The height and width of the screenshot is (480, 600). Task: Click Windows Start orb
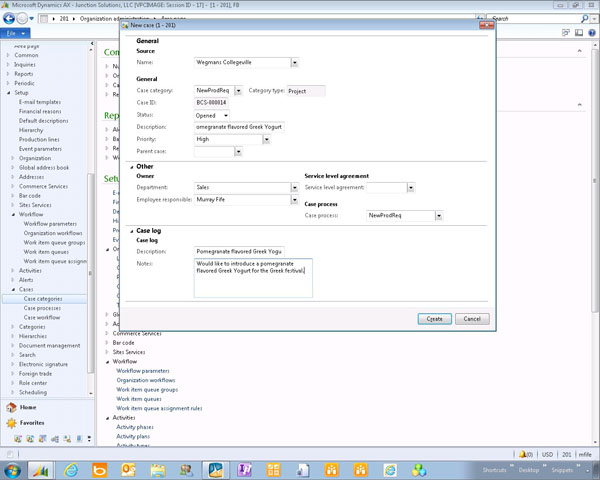[x=12, y=470]
